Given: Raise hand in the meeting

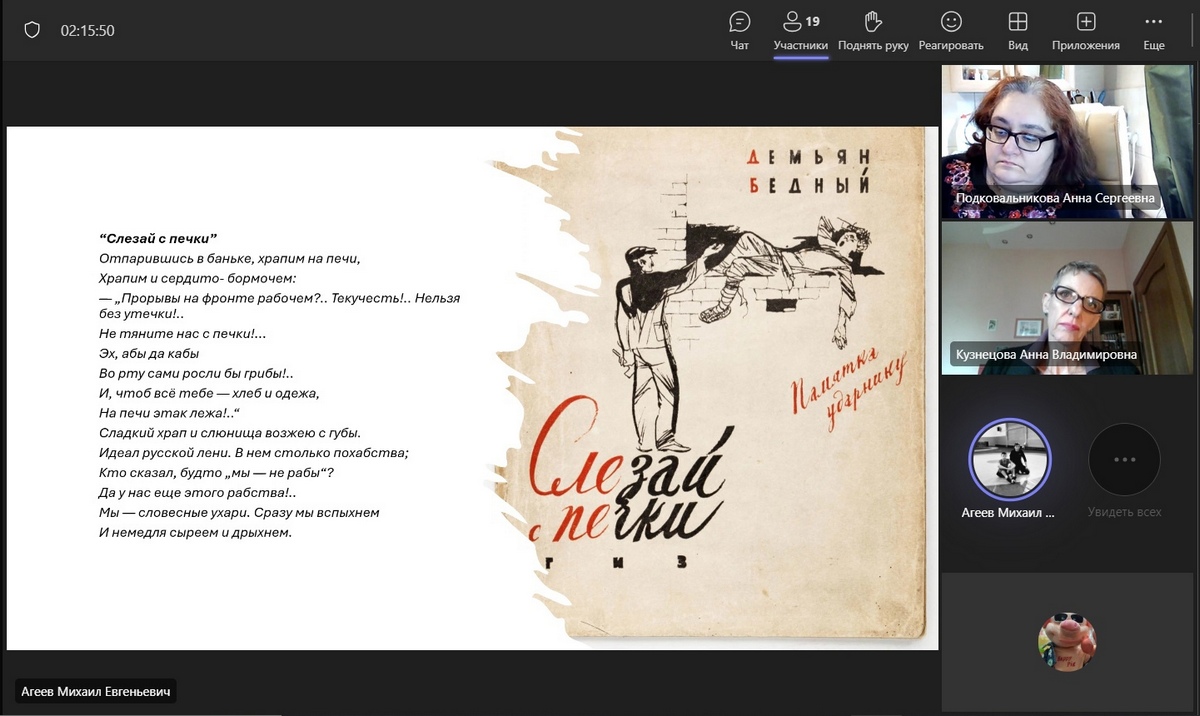Looking at the screenshot, I should point(873,31).
